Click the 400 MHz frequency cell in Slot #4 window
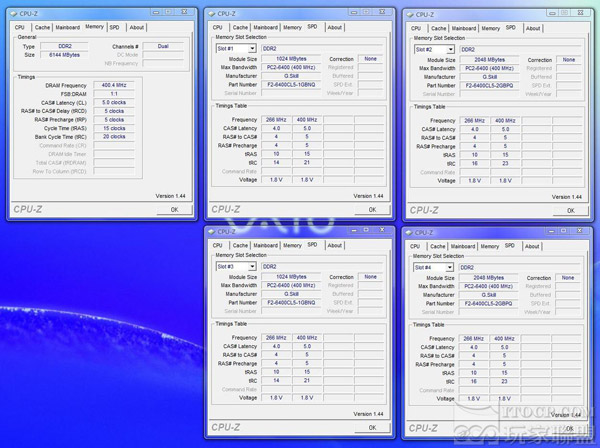600x448 pixels. pos(504,339)
